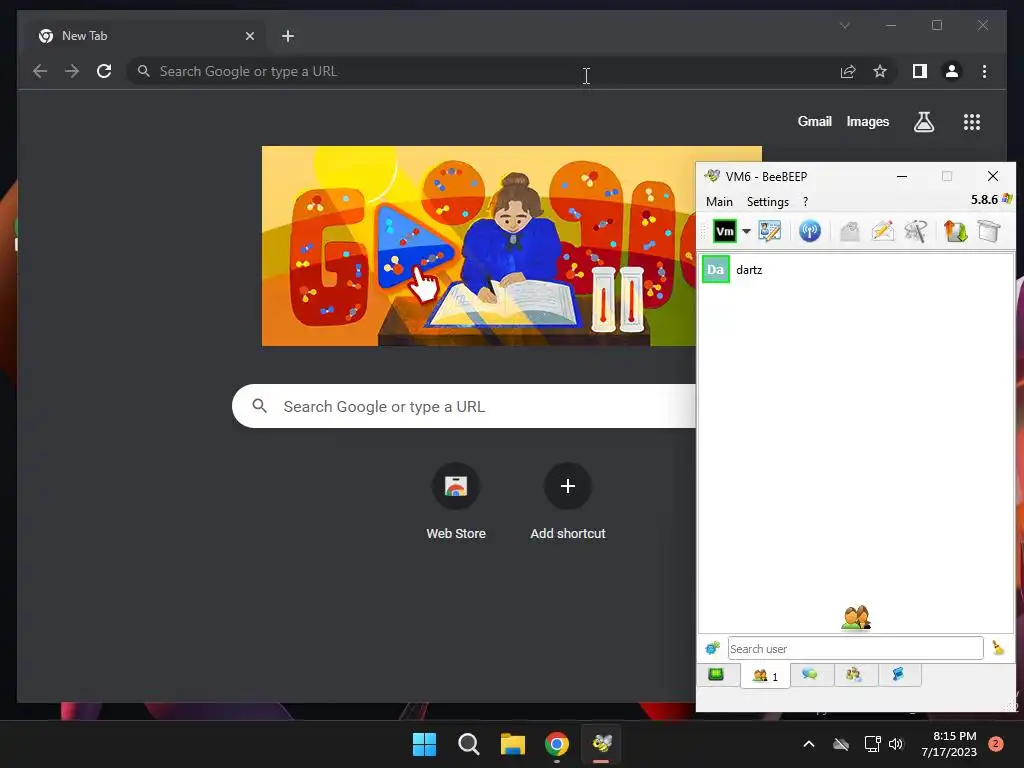Switch to the users tab showing 1
The width and height of the screenshot is (1024, 768).
(765, 676)
